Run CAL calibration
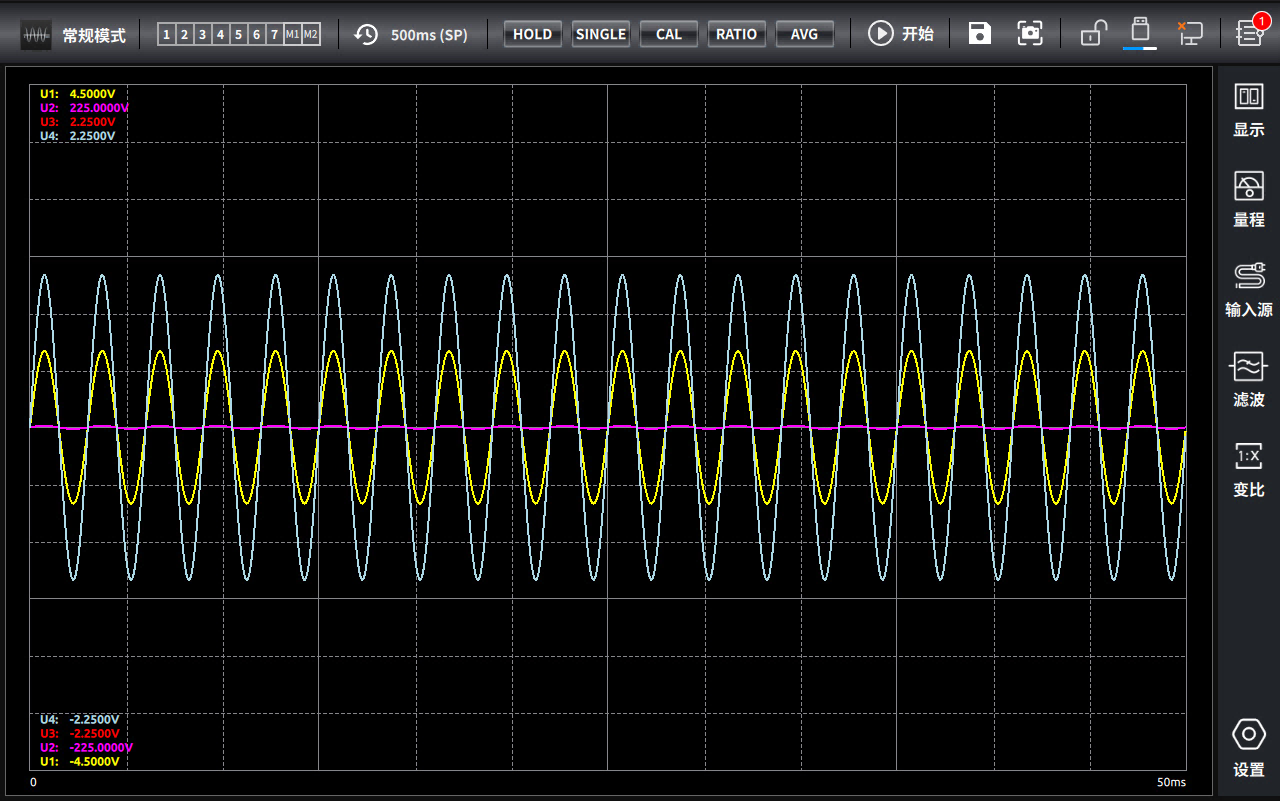This screenshot has width=1280, height=801. [x=669, y=34]
